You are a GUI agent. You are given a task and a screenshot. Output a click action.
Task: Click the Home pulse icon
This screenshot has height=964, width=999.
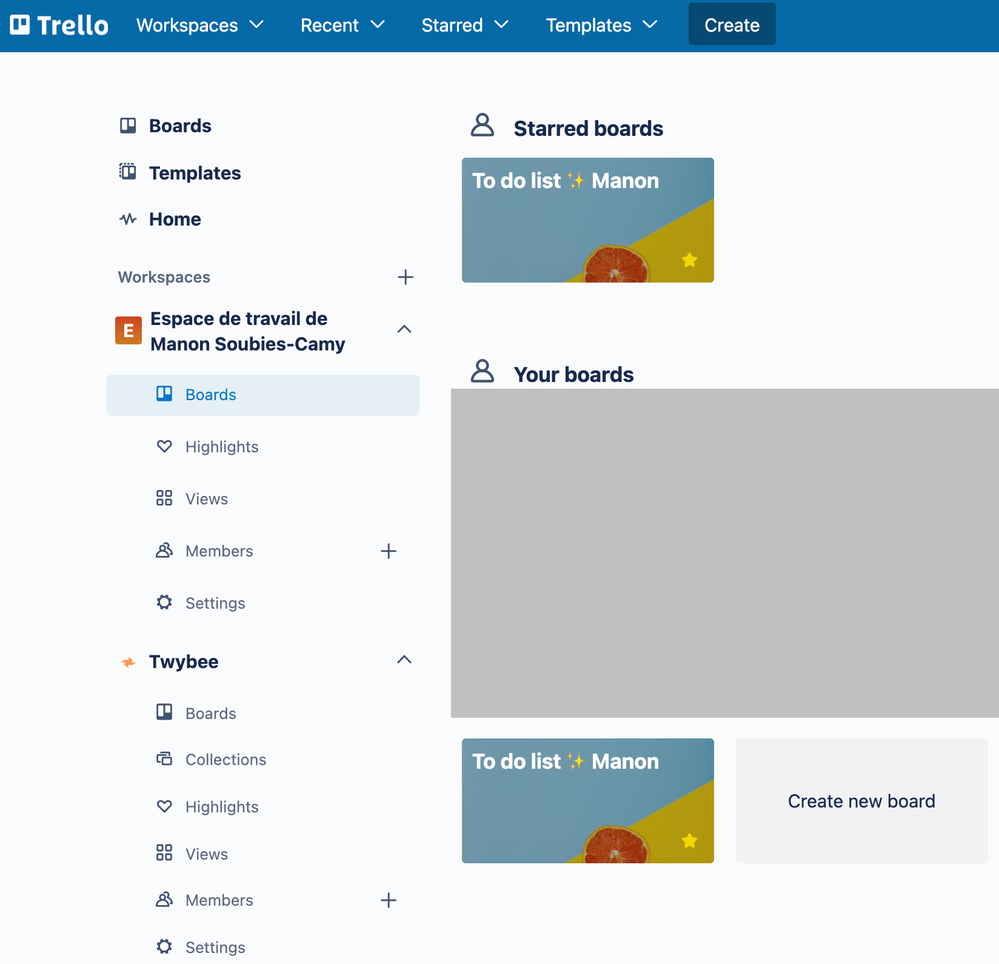point(128,219)
